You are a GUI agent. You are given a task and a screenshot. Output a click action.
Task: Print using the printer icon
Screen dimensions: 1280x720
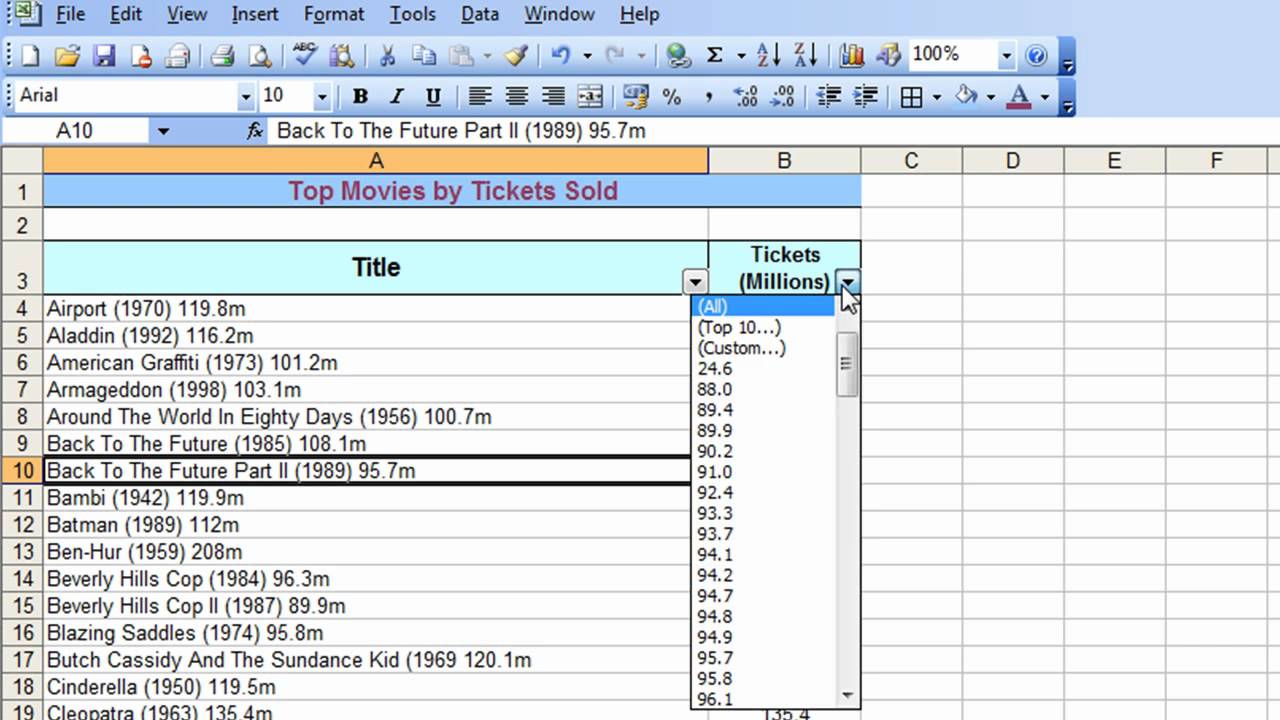pyautogui.click(x=222, y=56)
